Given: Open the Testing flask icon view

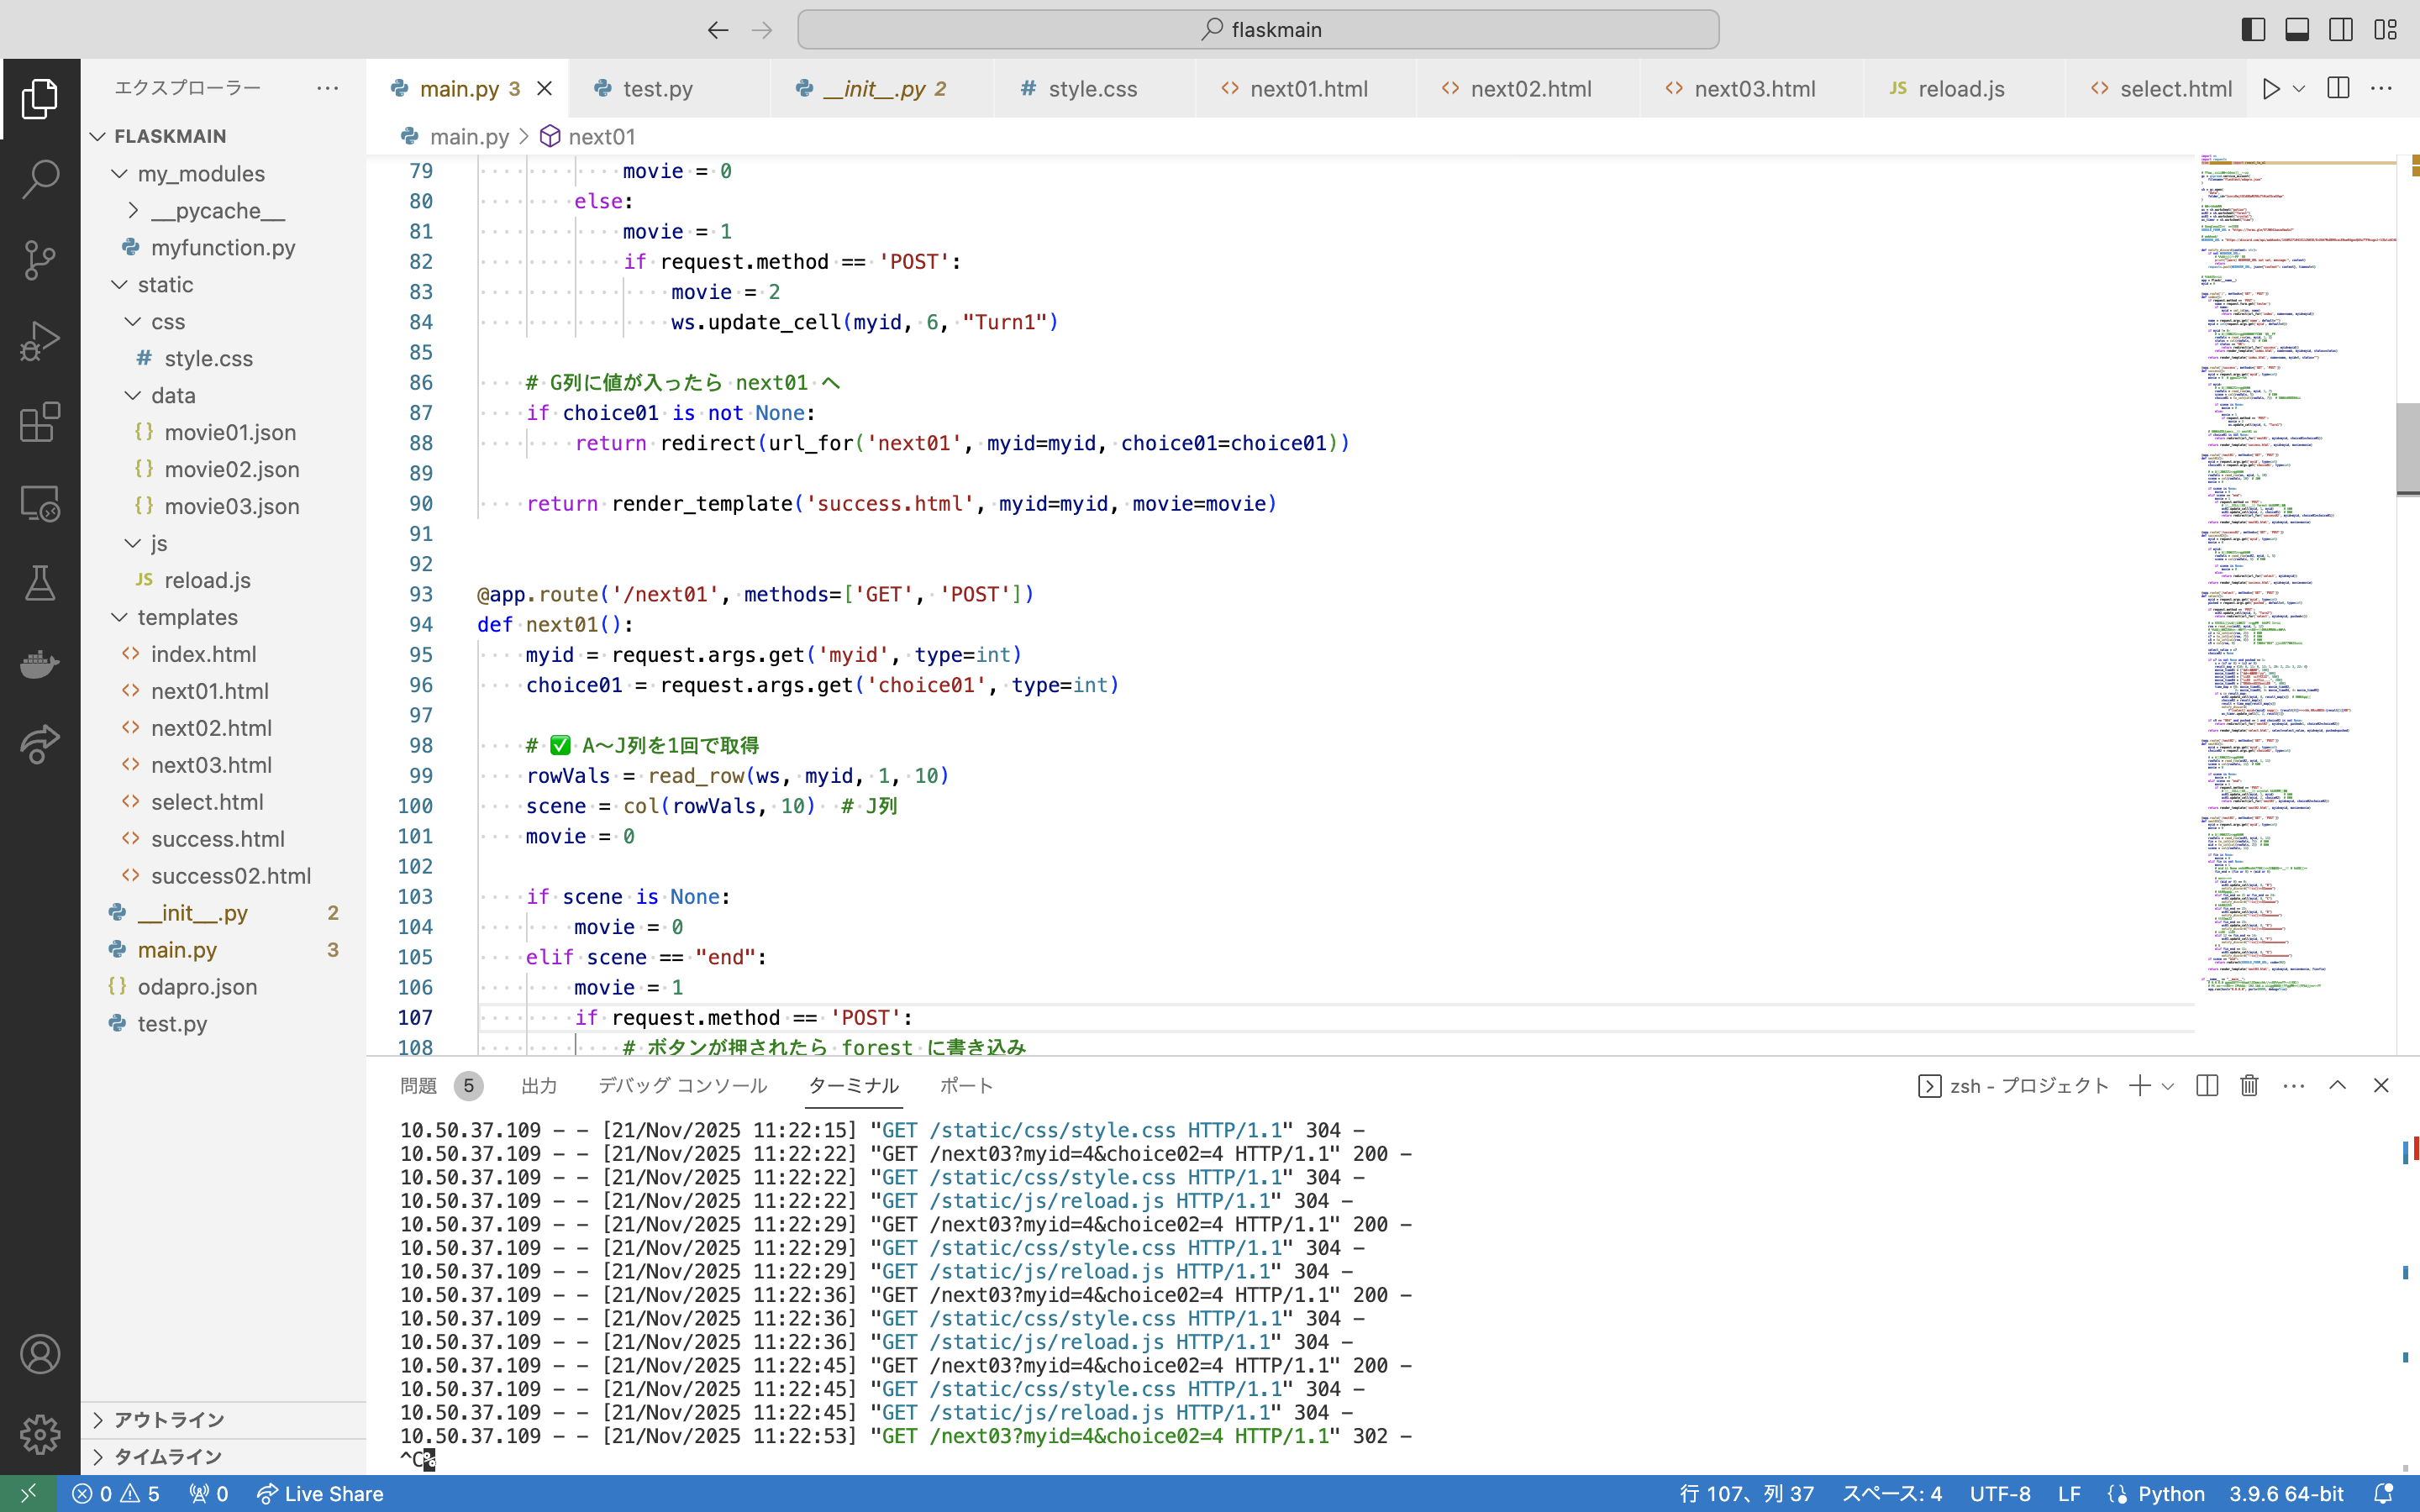Looking at the screenshot, I should tap(40, 583).
